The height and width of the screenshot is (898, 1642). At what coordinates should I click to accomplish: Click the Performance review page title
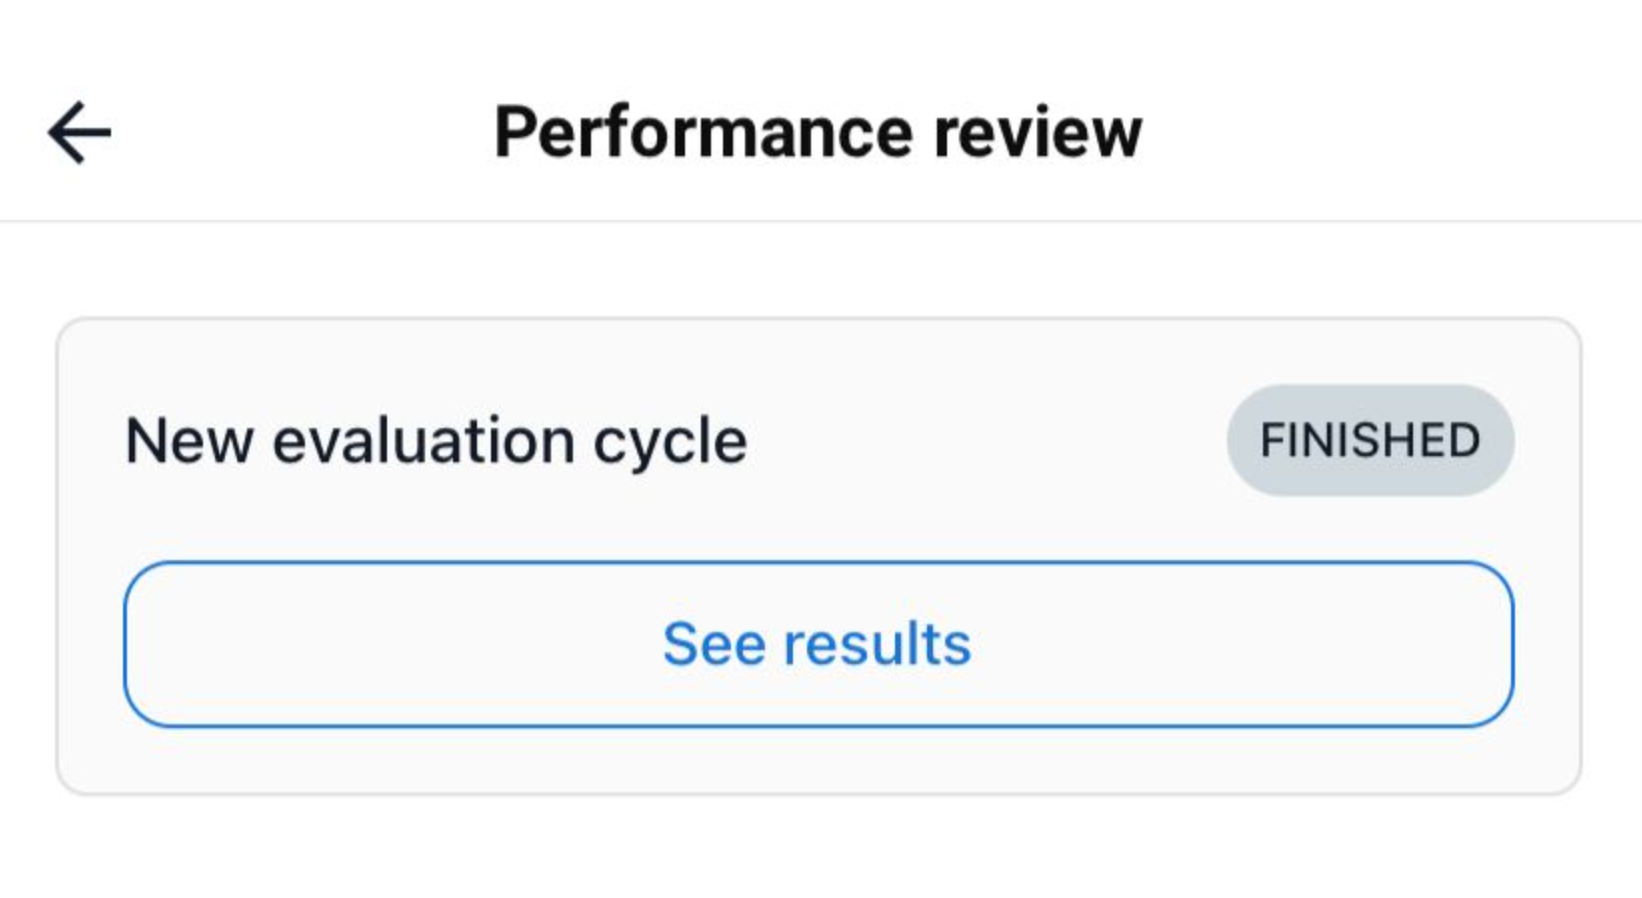818,132
